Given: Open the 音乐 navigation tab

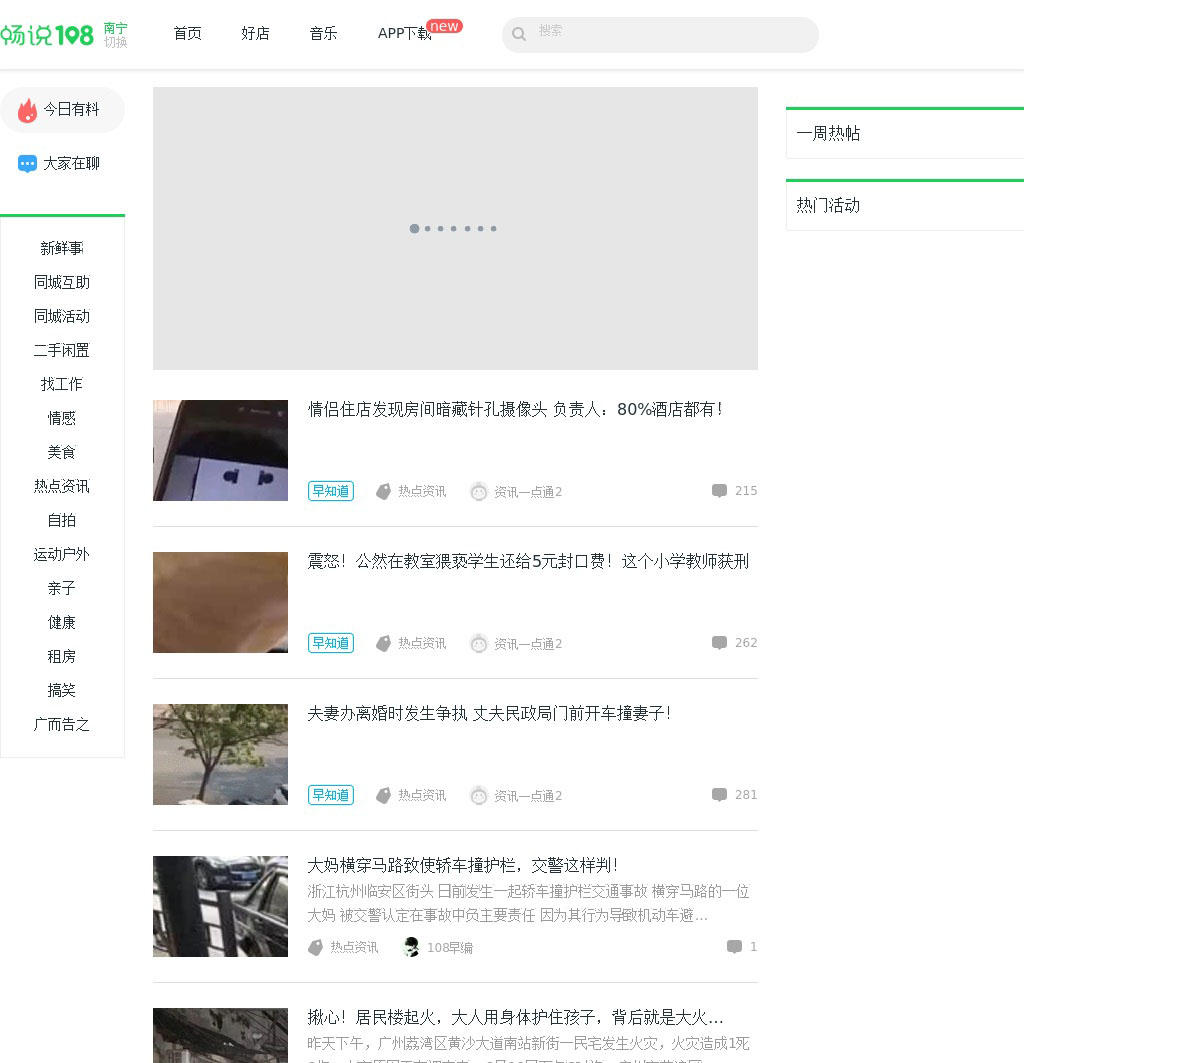Looking at the screenshot, I should point(323,34).
